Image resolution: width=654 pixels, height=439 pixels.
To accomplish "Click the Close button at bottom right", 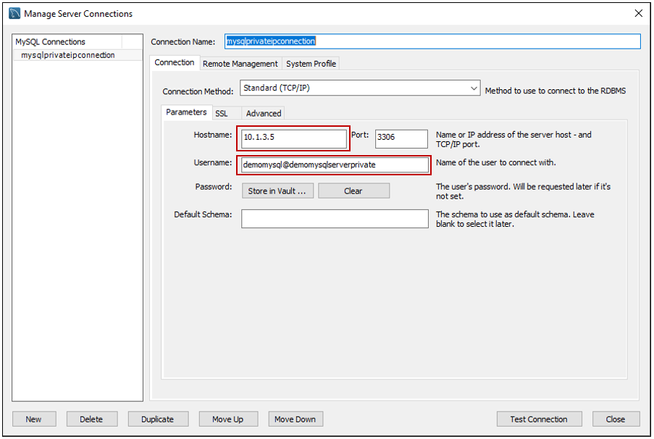I will tap(616, 419).
